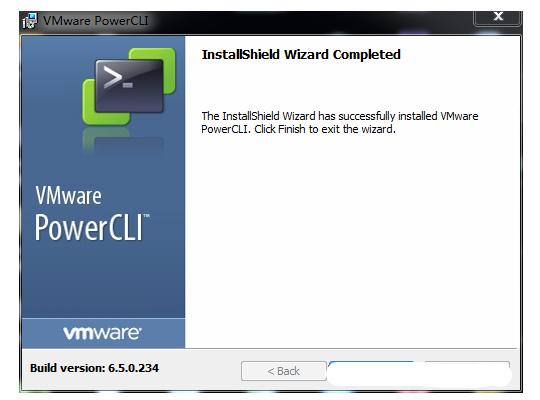Image resolution: width=540 pixels, height=400 pixels.
Task: Close the VMware PowerCLI installer window
Action: (x=498, y=17)
